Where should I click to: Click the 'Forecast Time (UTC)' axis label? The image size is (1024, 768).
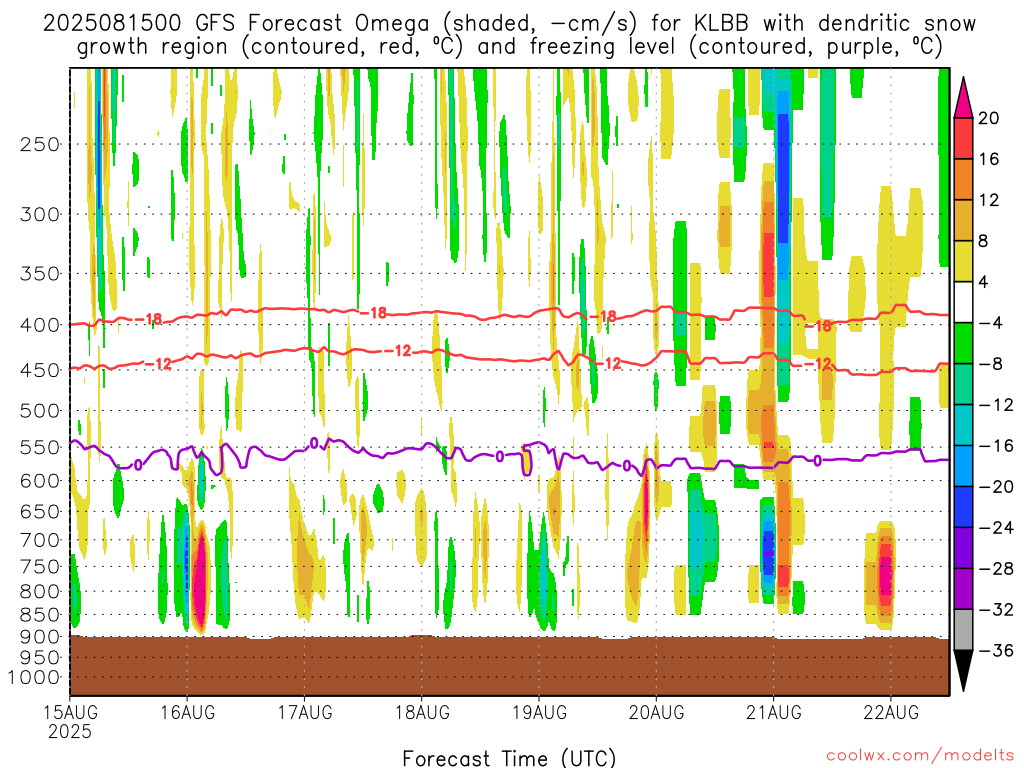(509, 758)
